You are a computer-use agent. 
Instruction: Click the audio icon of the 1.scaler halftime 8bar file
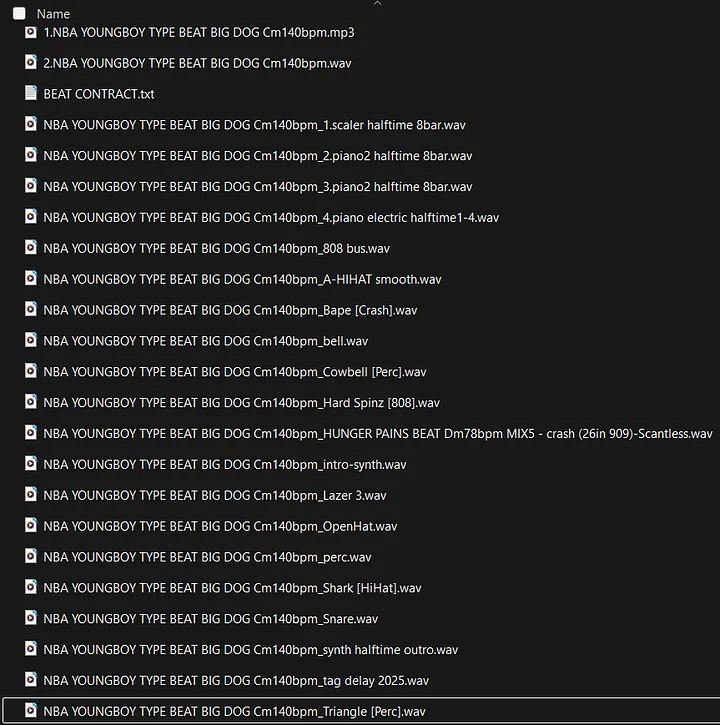31,124
